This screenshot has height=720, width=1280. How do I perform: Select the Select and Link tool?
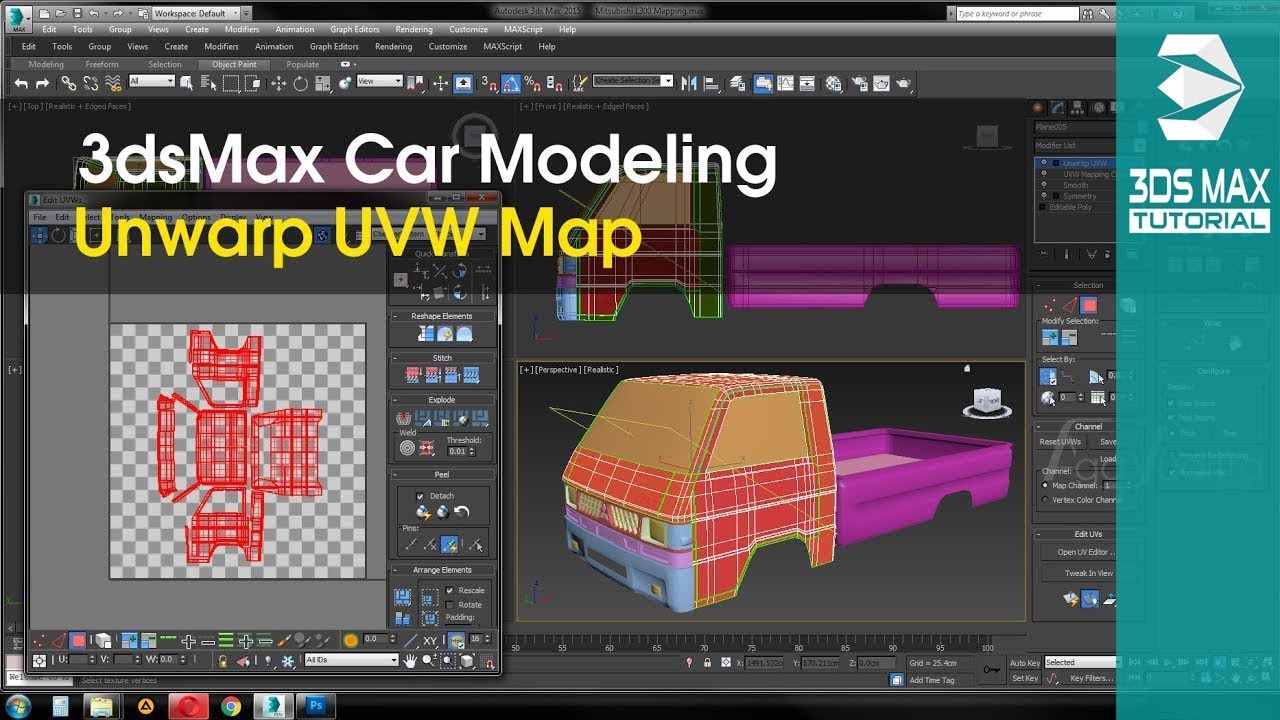pyautogui.click(x=68, y=83)
